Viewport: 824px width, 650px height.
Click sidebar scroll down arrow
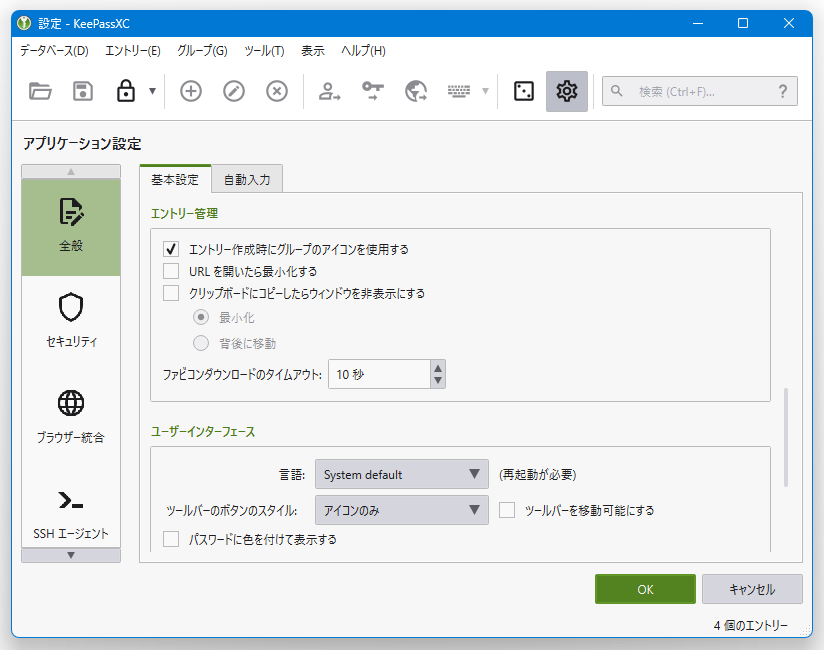tap(71, 555)
